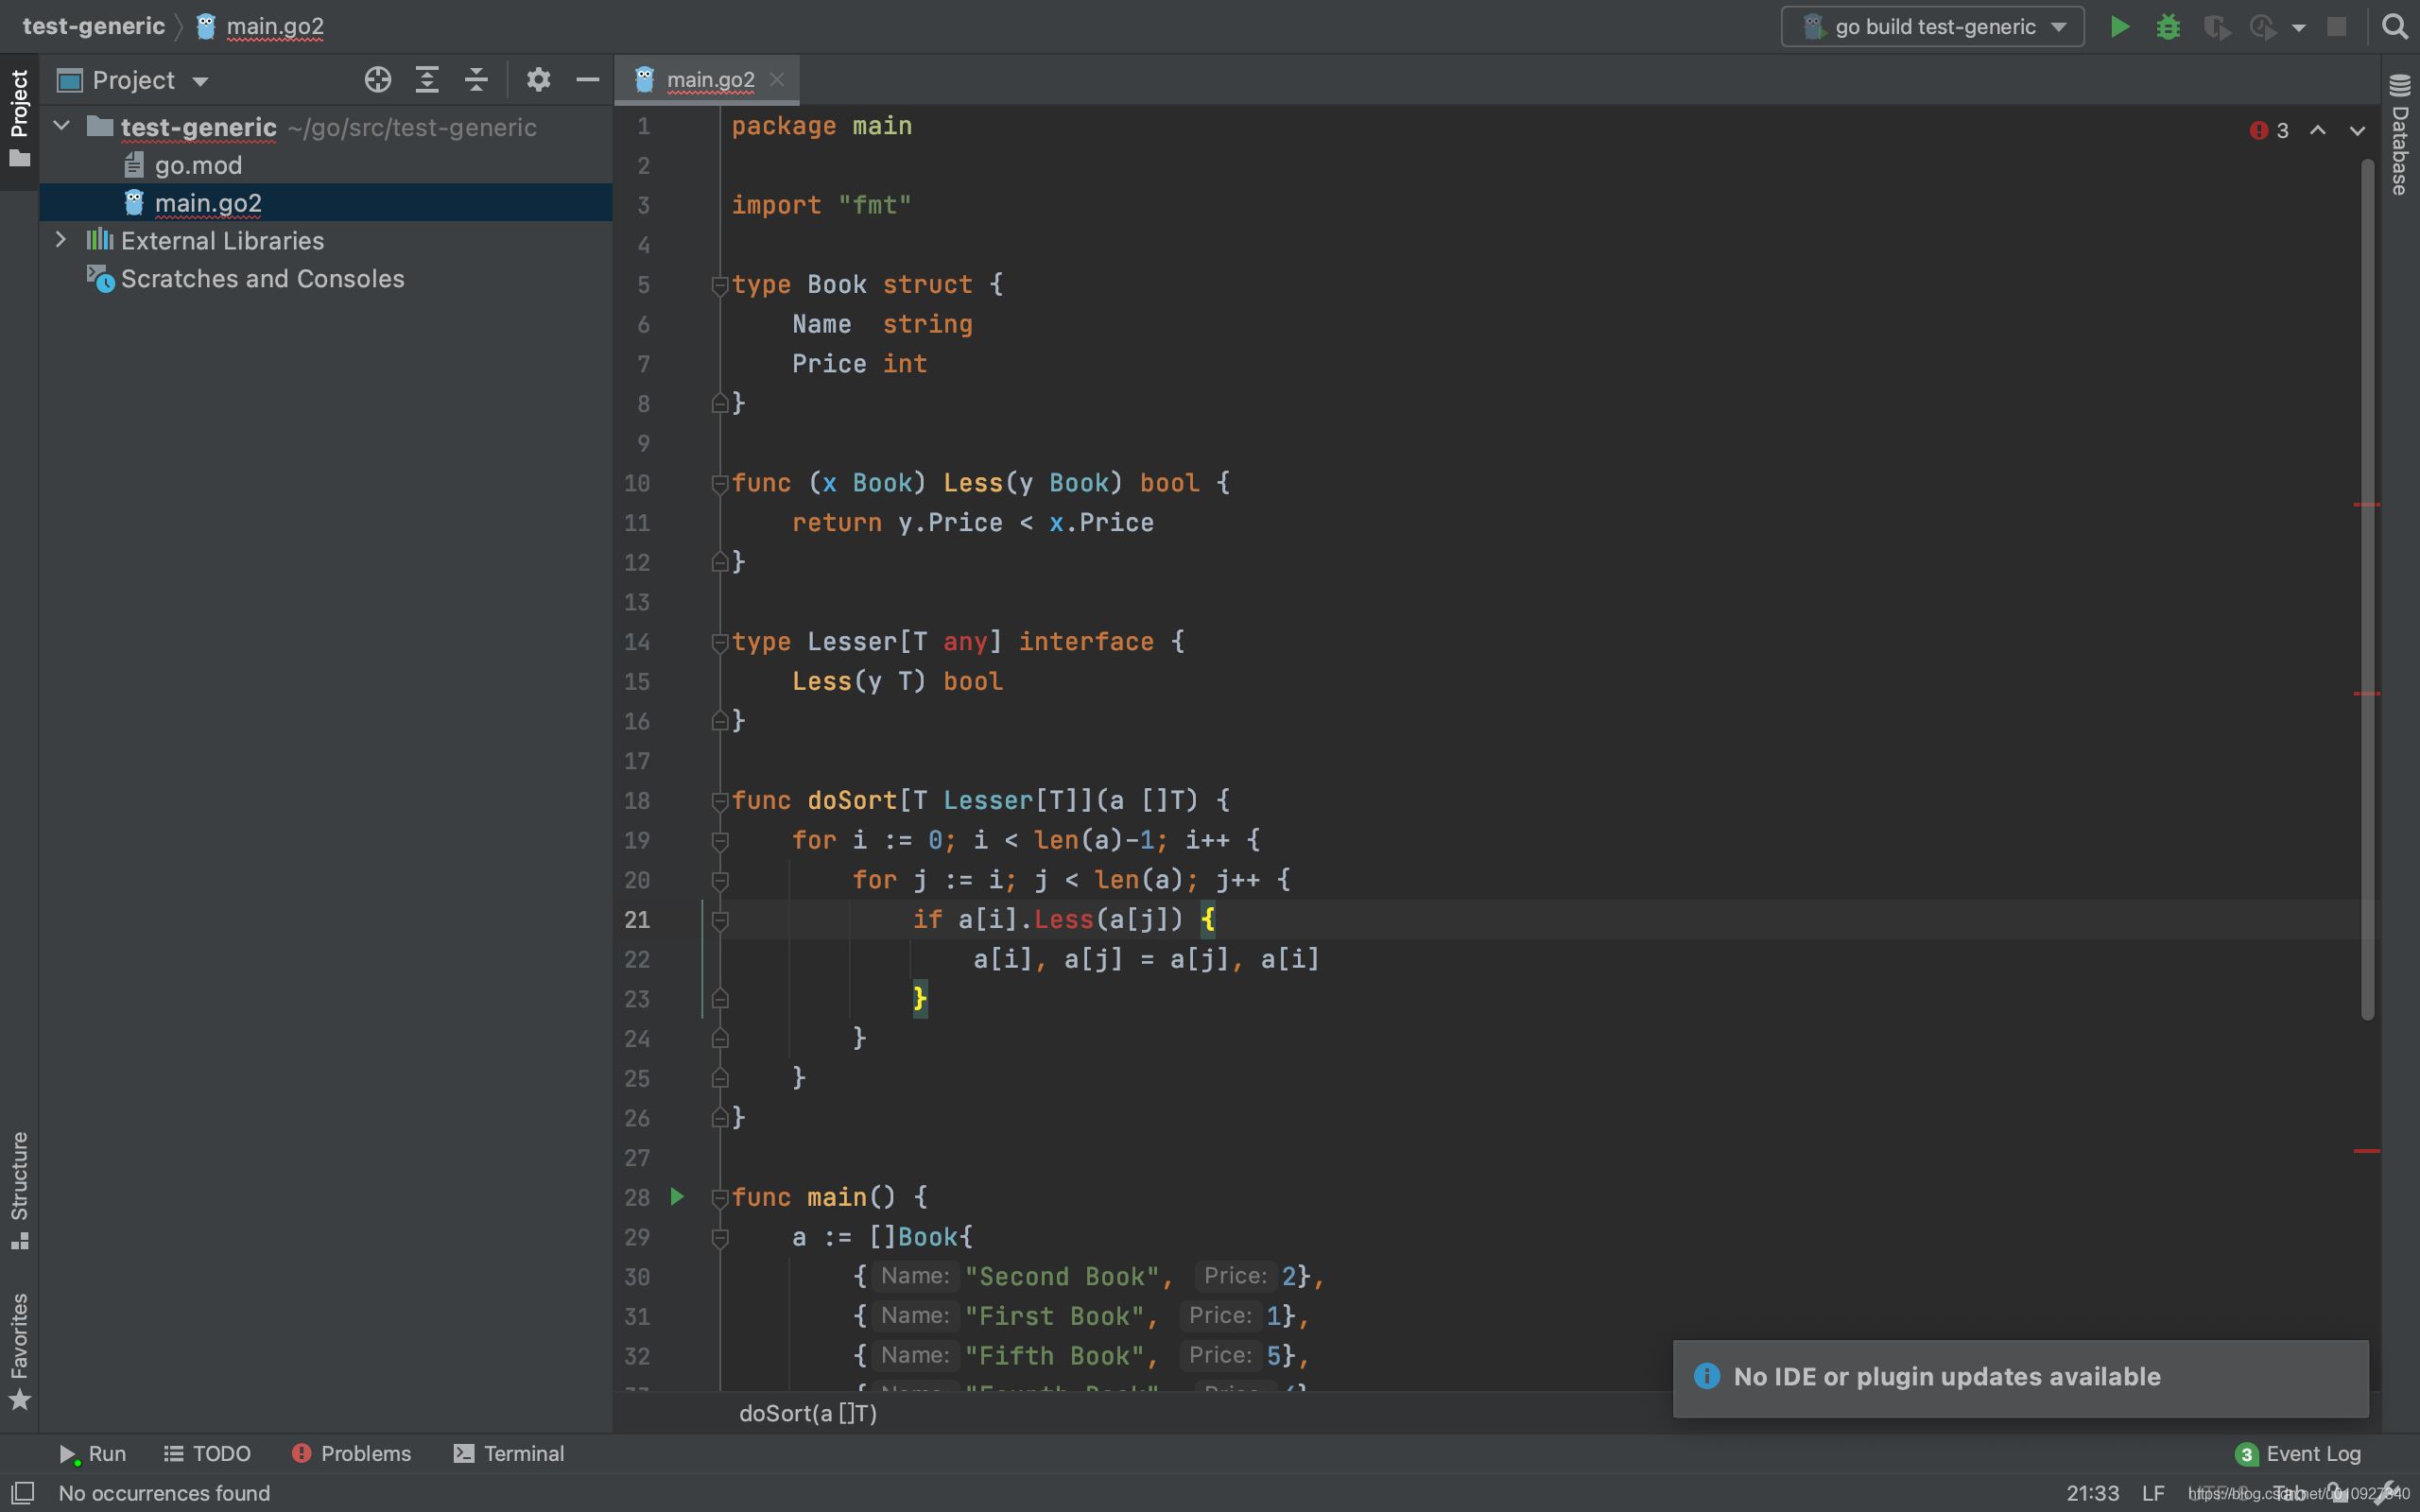This screenshot has height=1512, width=2420.
Task: Open the profiler run icon
Action: (2262, 26)
